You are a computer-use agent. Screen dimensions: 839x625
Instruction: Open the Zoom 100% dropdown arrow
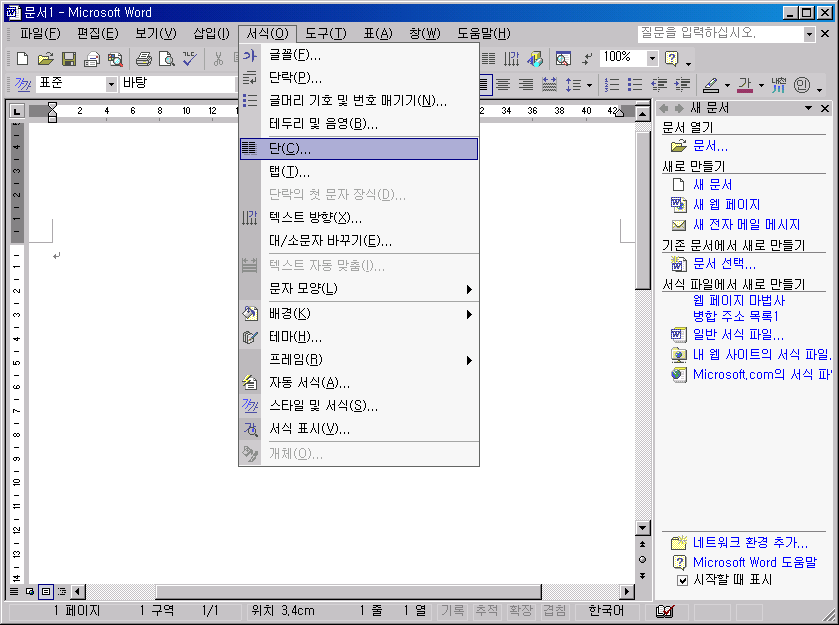(652, 58)
